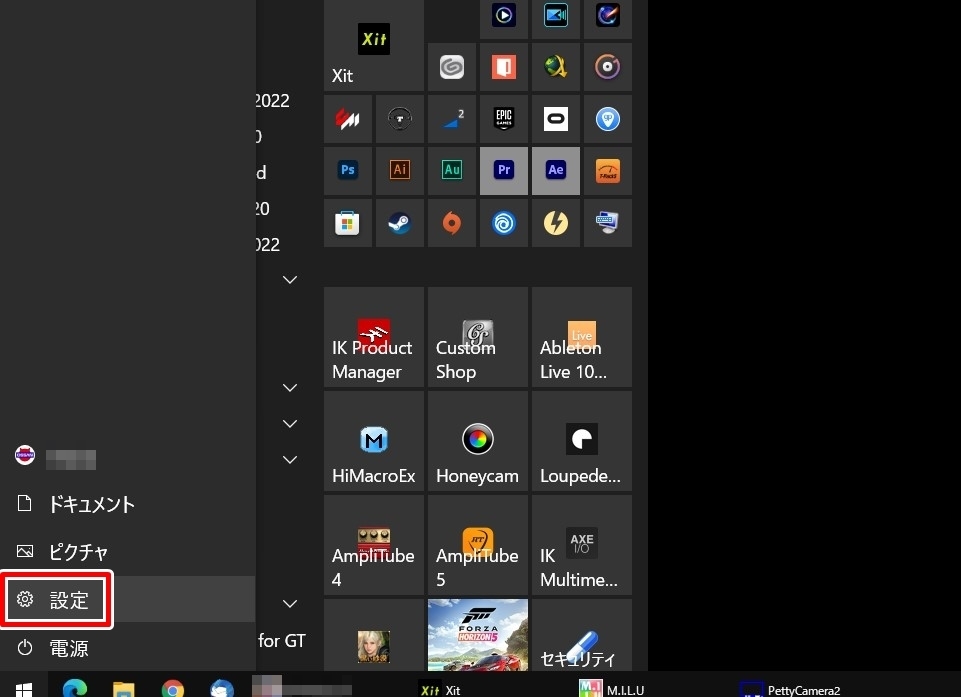The height and width of the screenshot is (697, 961).
Task: Open 設定 (Settings) from the Start menu
Action: 58,601
